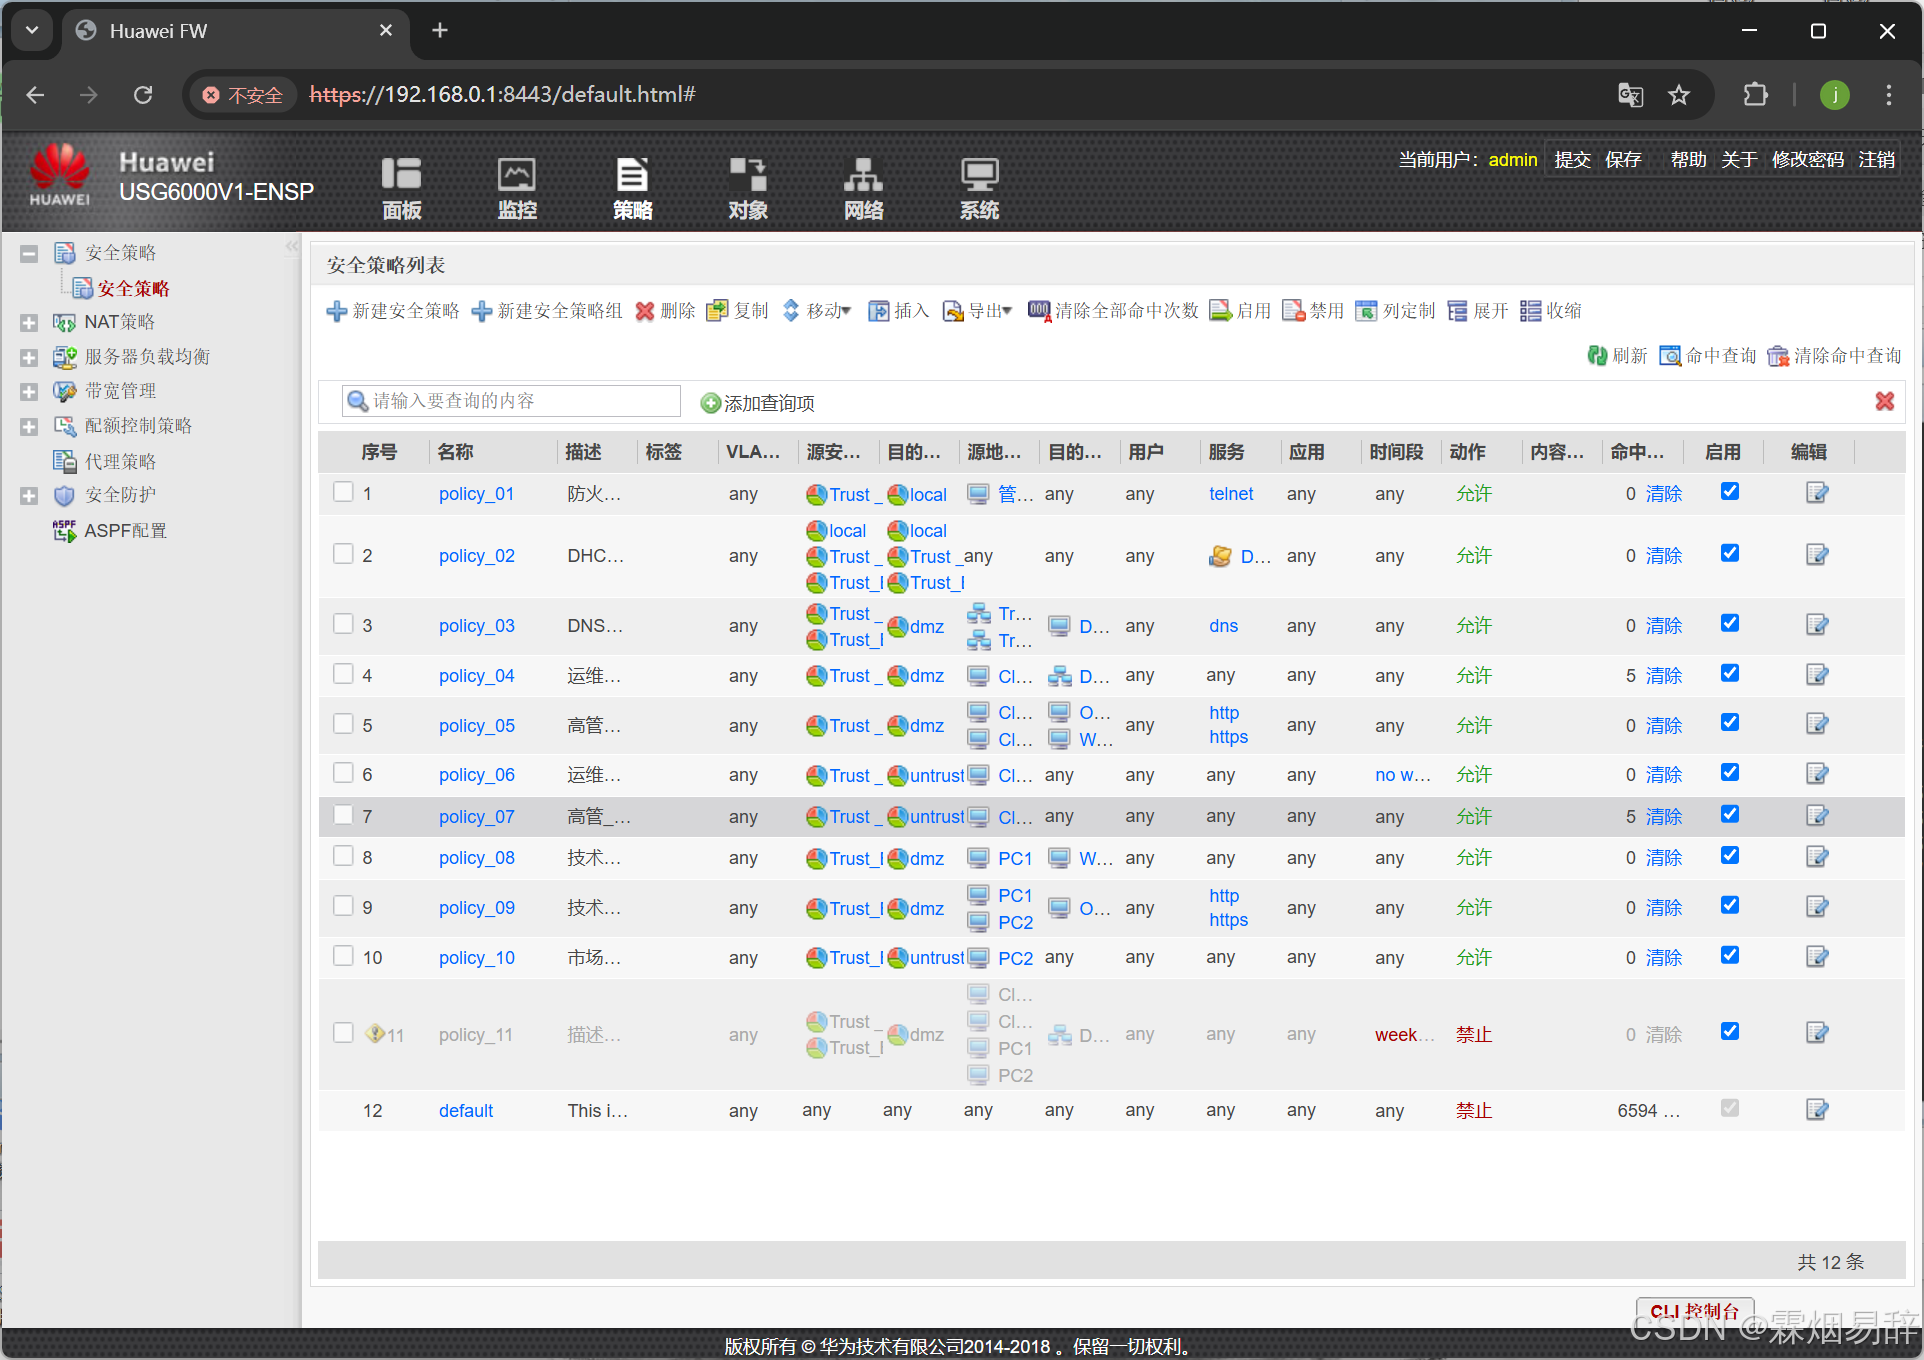Disable the 启用 checkbox for policy_05
Viewport: 1924px width, 1360px height.
coord(1730,723)
